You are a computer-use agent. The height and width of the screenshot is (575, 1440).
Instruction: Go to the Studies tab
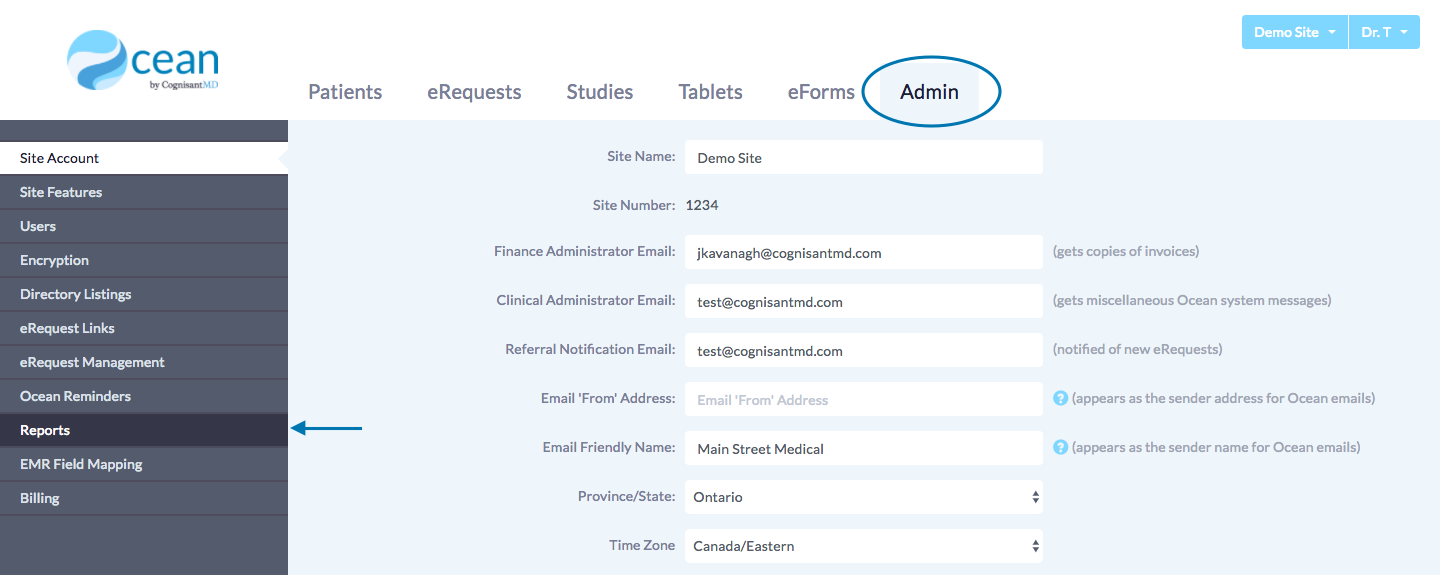(x=599, y=92)
